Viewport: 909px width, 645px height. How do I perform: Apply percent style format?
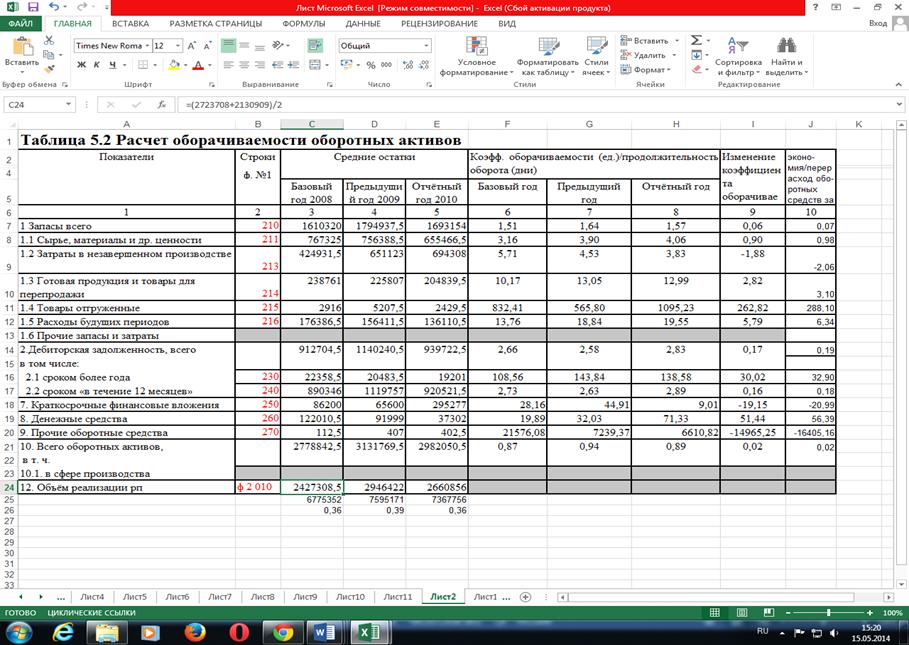pos(372,65)
